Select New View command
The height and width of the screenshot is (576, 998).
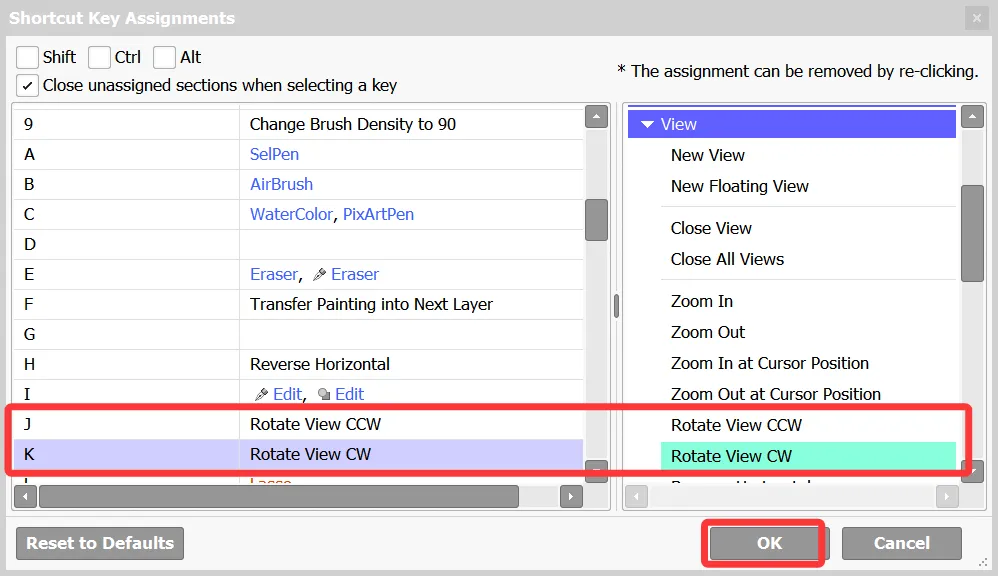pos(707,155)
